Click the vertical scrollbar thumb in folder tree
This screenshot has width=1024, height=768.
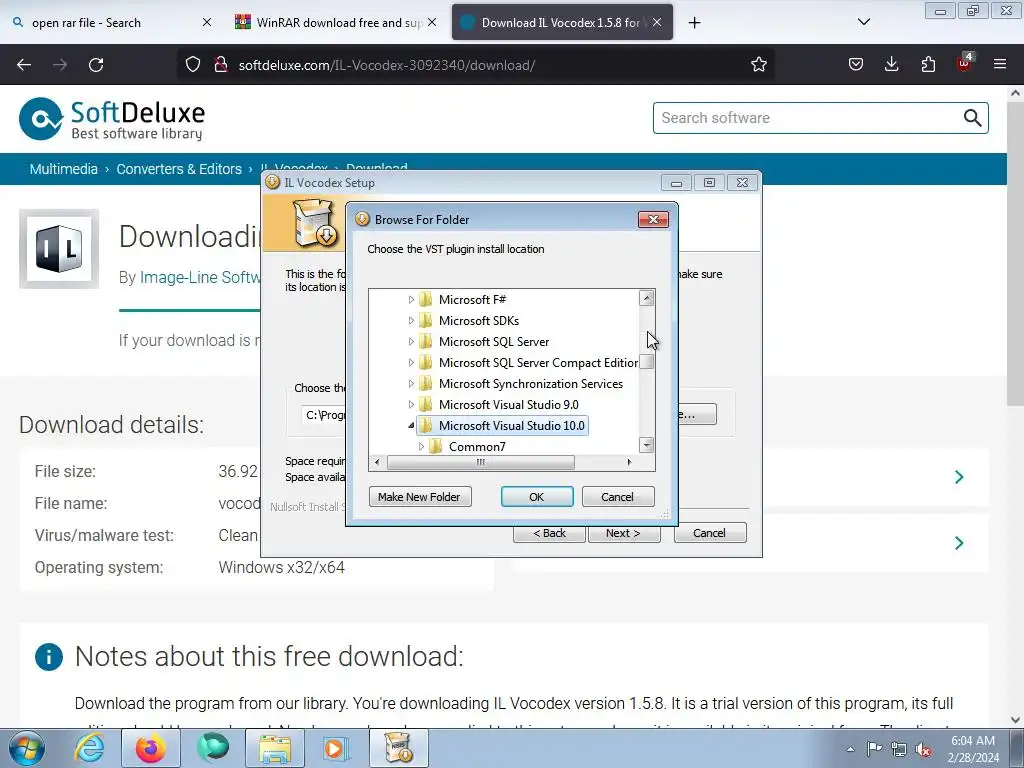(647, 362)
